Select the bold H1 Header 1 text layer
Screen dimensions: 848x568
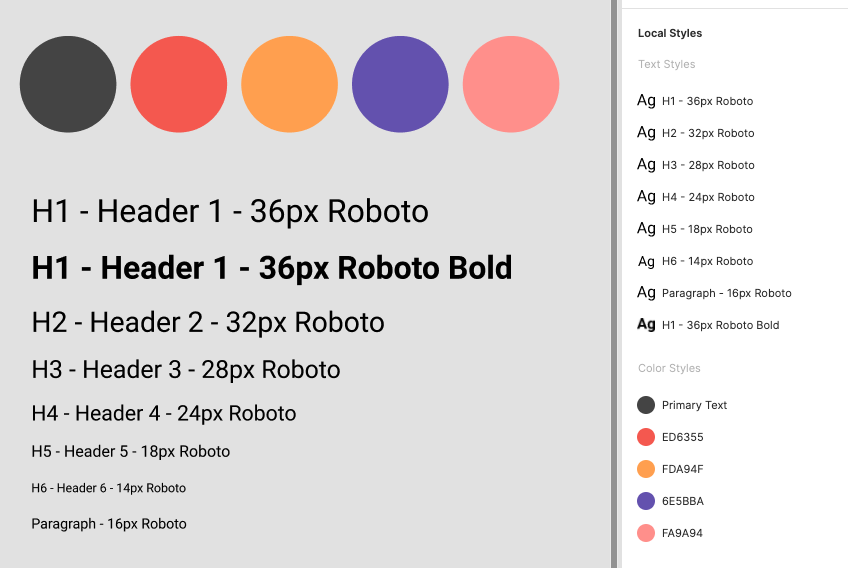tap(271, 268)
